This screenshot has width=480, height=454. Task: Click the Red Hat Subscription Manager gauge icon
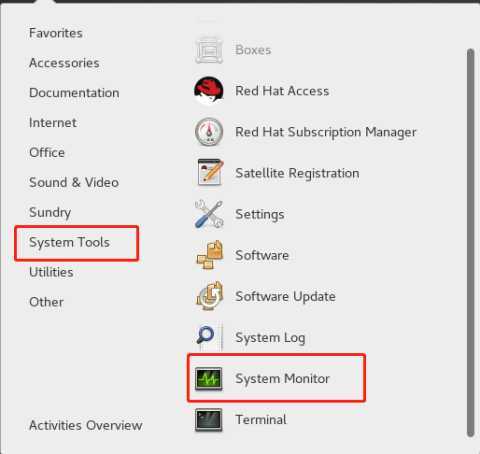(209, 132)
